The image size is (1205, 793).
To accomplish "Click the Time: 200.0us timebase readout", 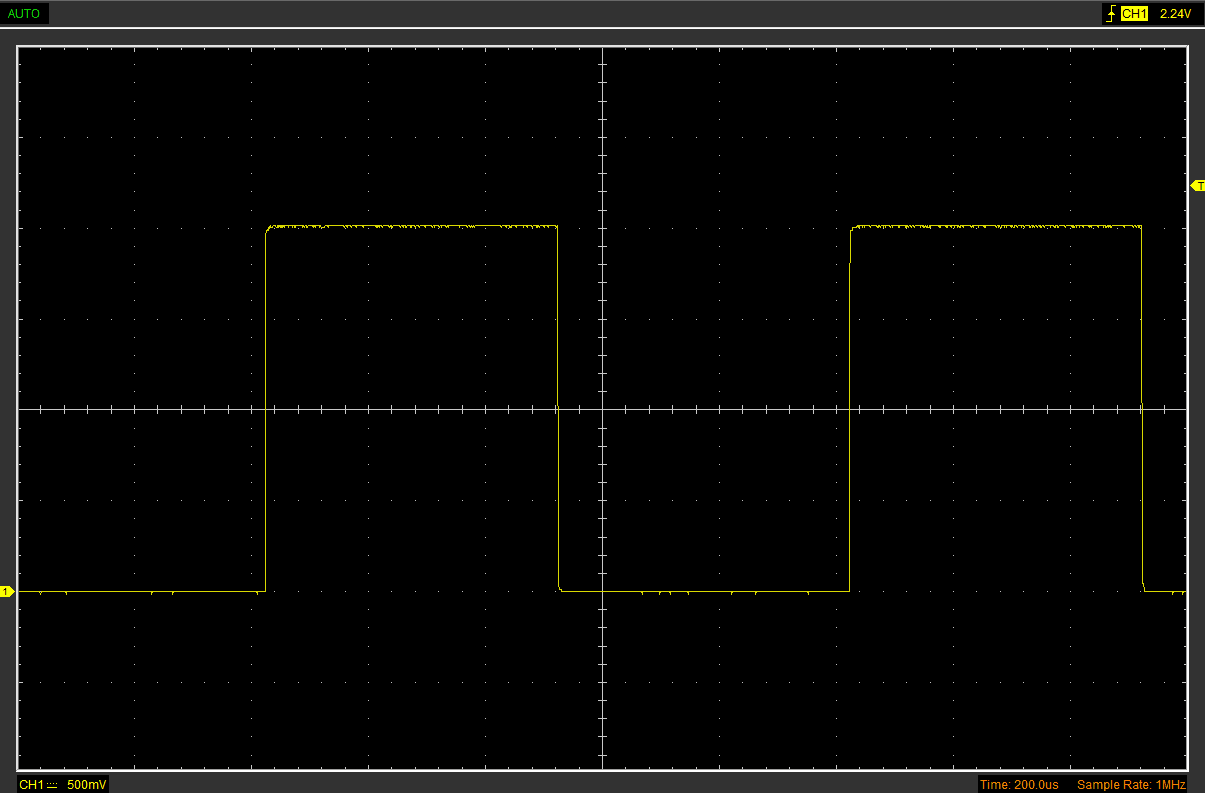I will 1019,785.
